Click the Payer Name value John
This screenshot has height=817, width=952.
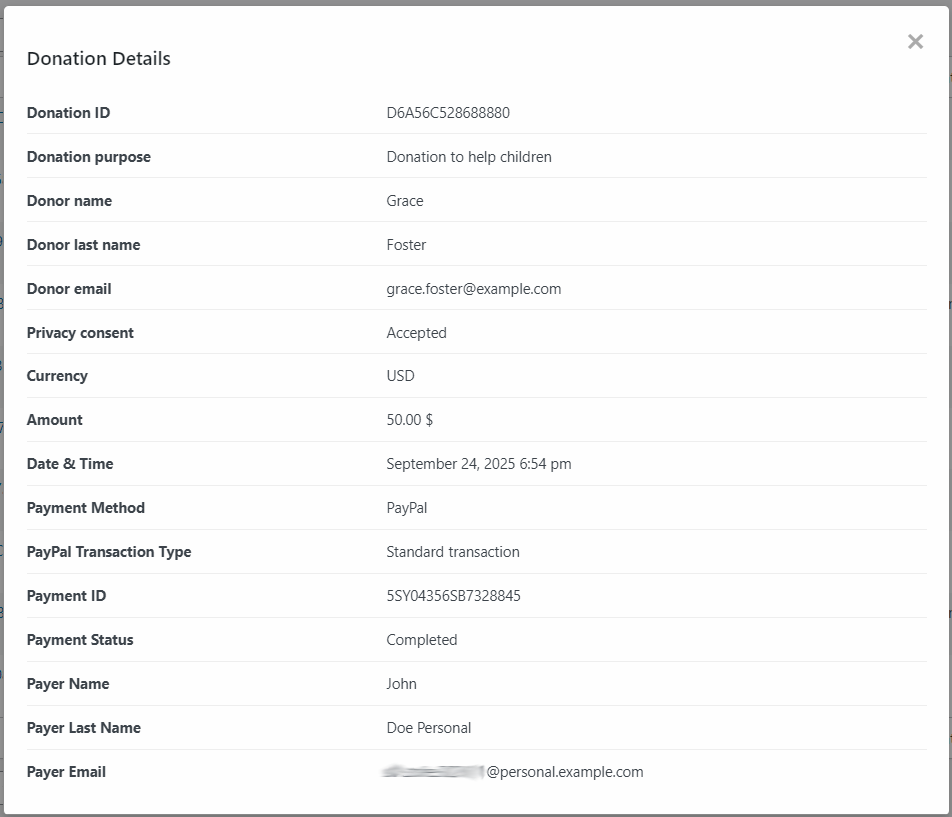[x=402, y=684]
